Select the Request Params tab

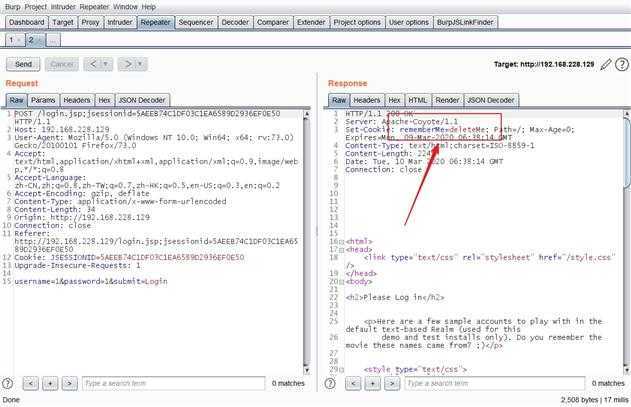coord(43,100)
